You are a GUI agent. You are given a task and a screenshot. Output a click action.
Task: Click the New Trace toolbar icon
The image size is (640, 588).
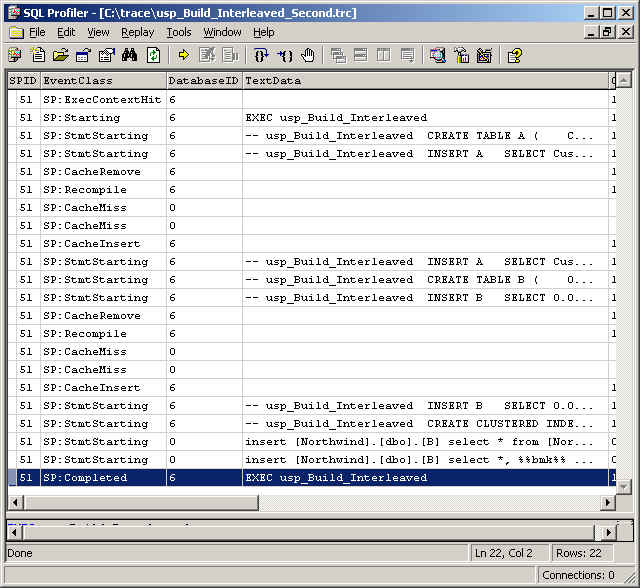(x=15, y=55)
